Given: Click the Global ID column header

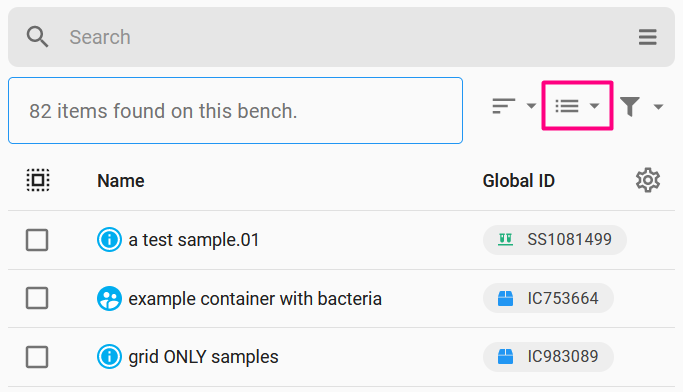Looking at the screenshot, I should pos(518,181).
